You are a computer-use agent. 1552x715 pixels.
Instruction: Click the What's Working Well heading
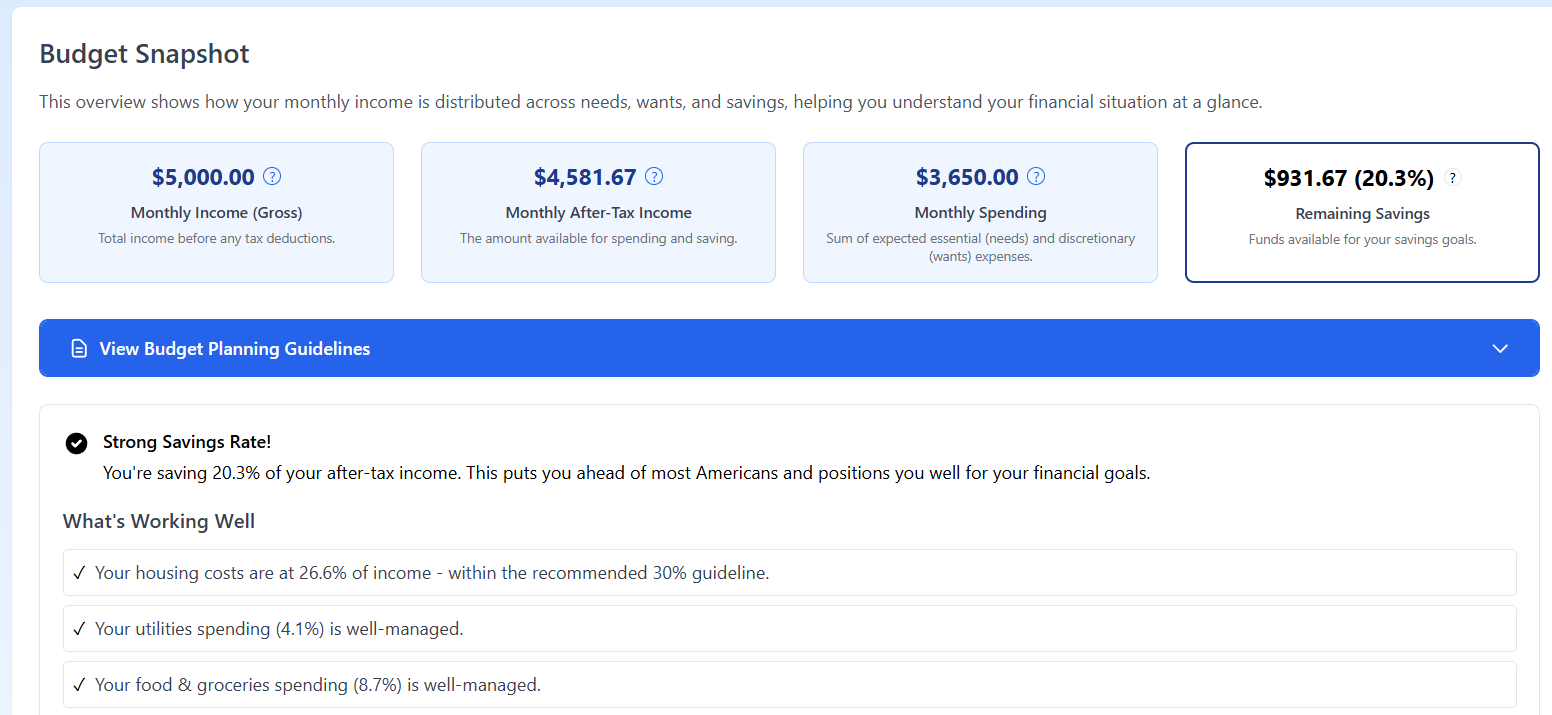coord(159,521)
